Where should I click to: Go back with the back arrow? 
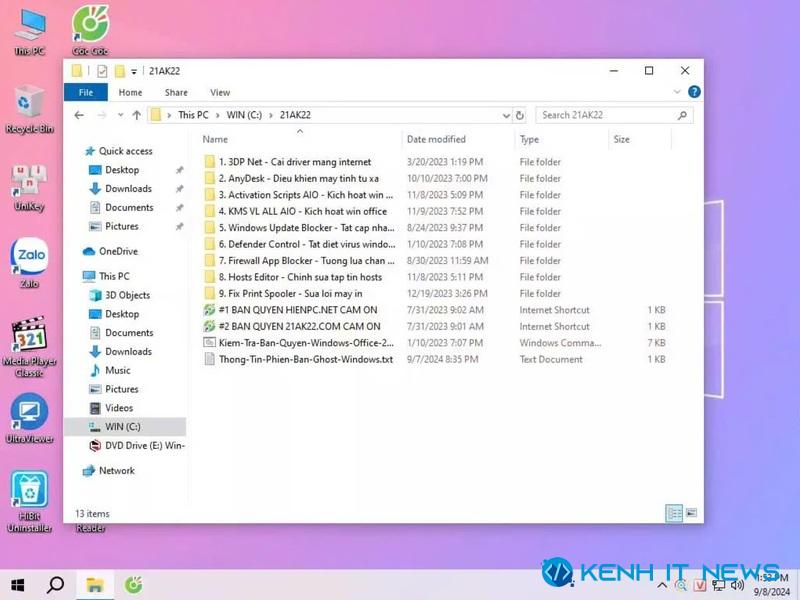pyautogui.click(x=79, y=115)
